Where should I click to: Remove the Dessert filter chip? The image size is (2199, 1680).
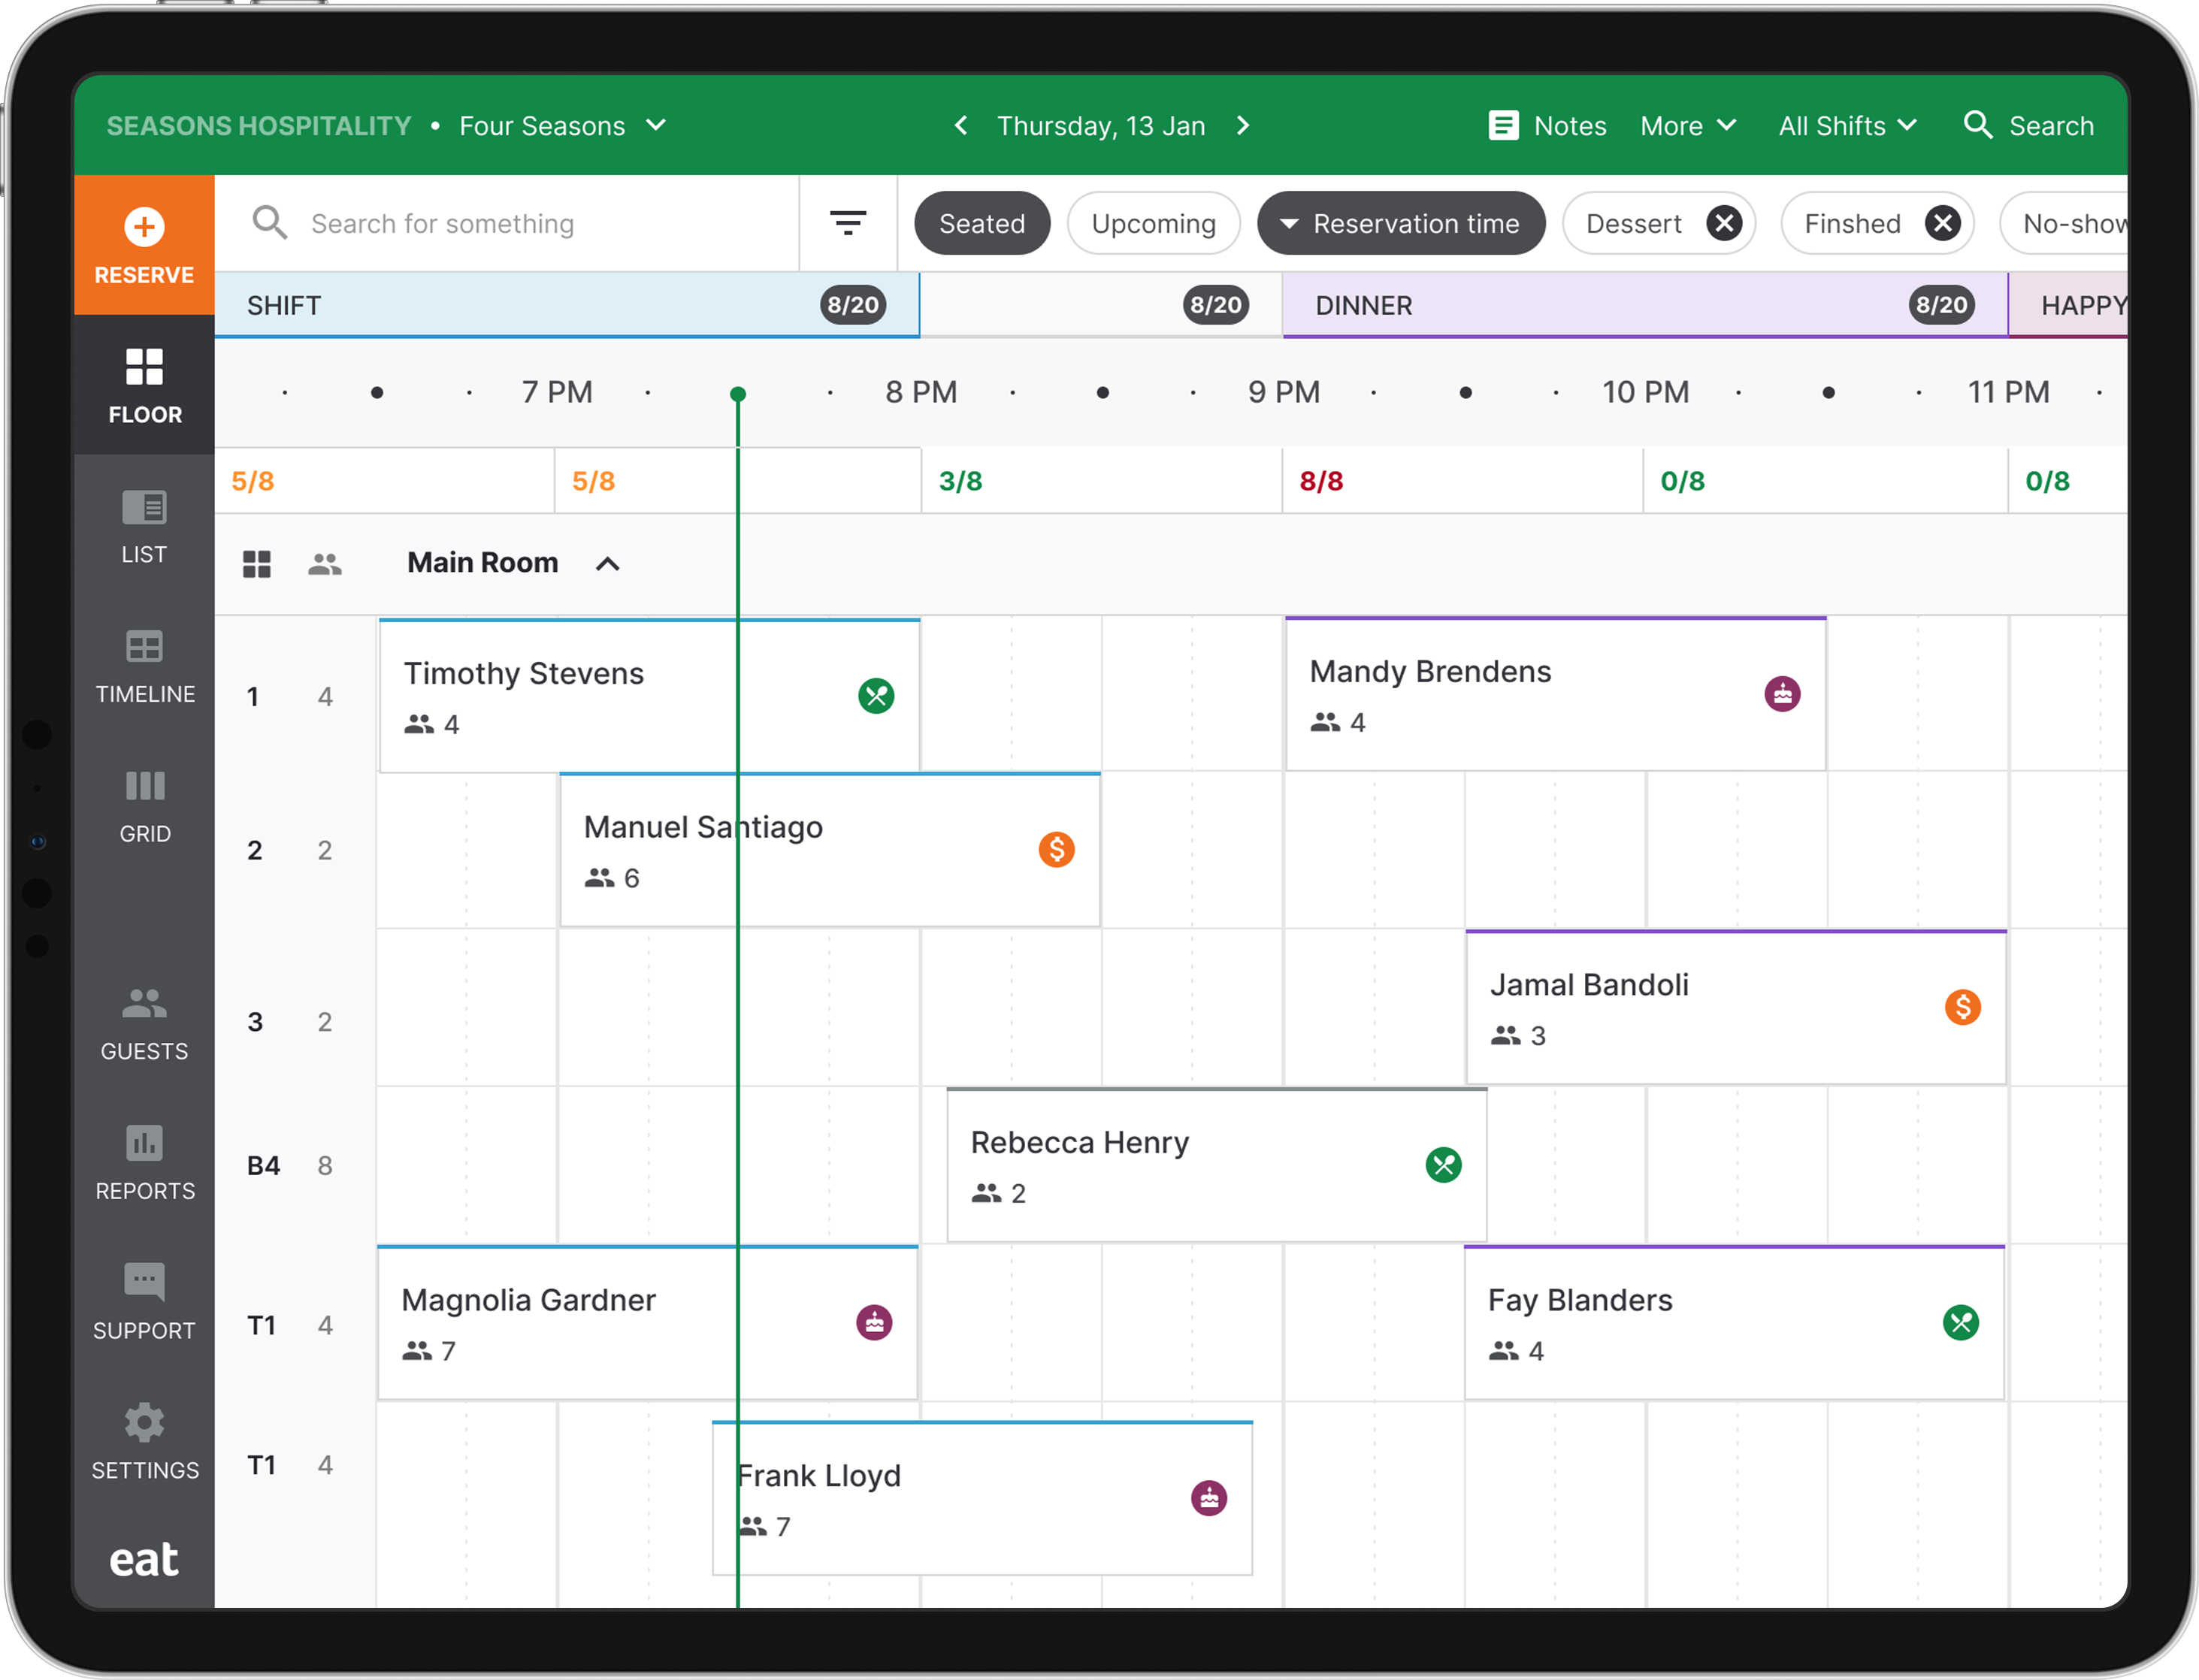coord(1724,223)
